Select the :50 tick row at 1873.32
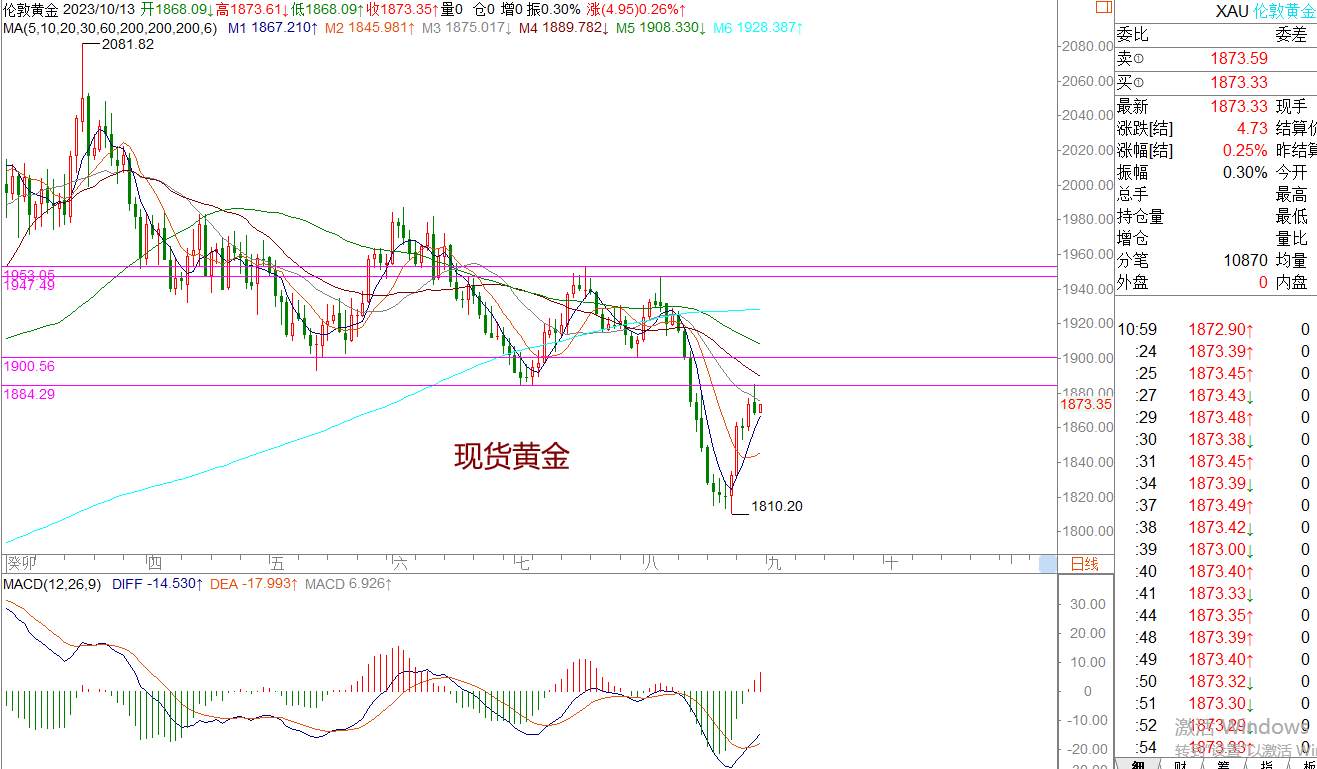The height and width of the screenshot is (769, 1317). (1216, 681)
